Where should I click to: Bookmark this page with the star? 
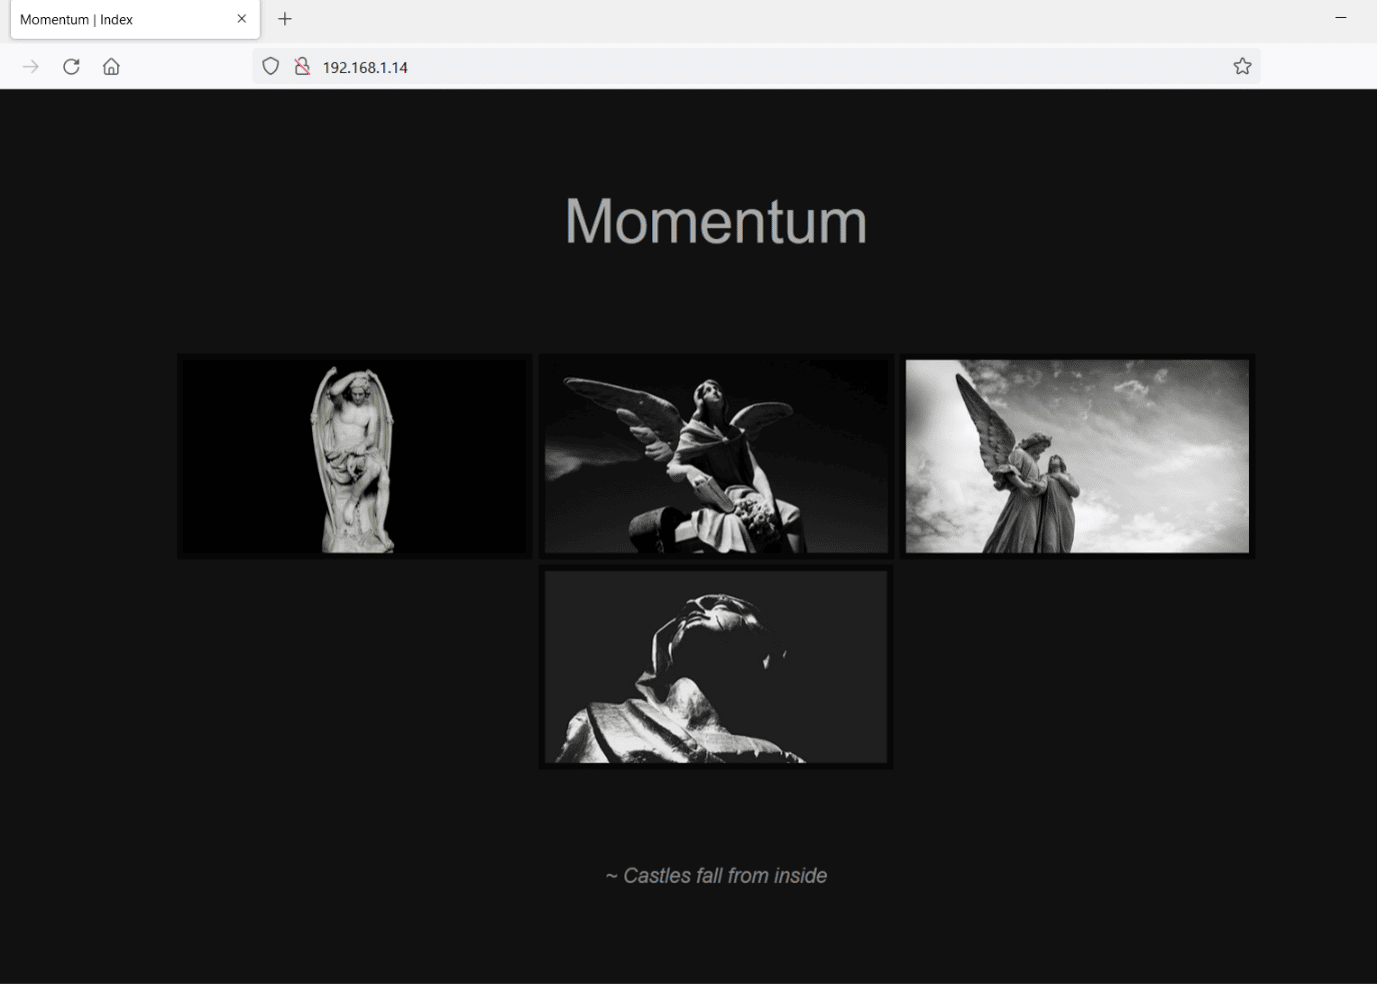pyautogui.click(x=1242, y=67)
